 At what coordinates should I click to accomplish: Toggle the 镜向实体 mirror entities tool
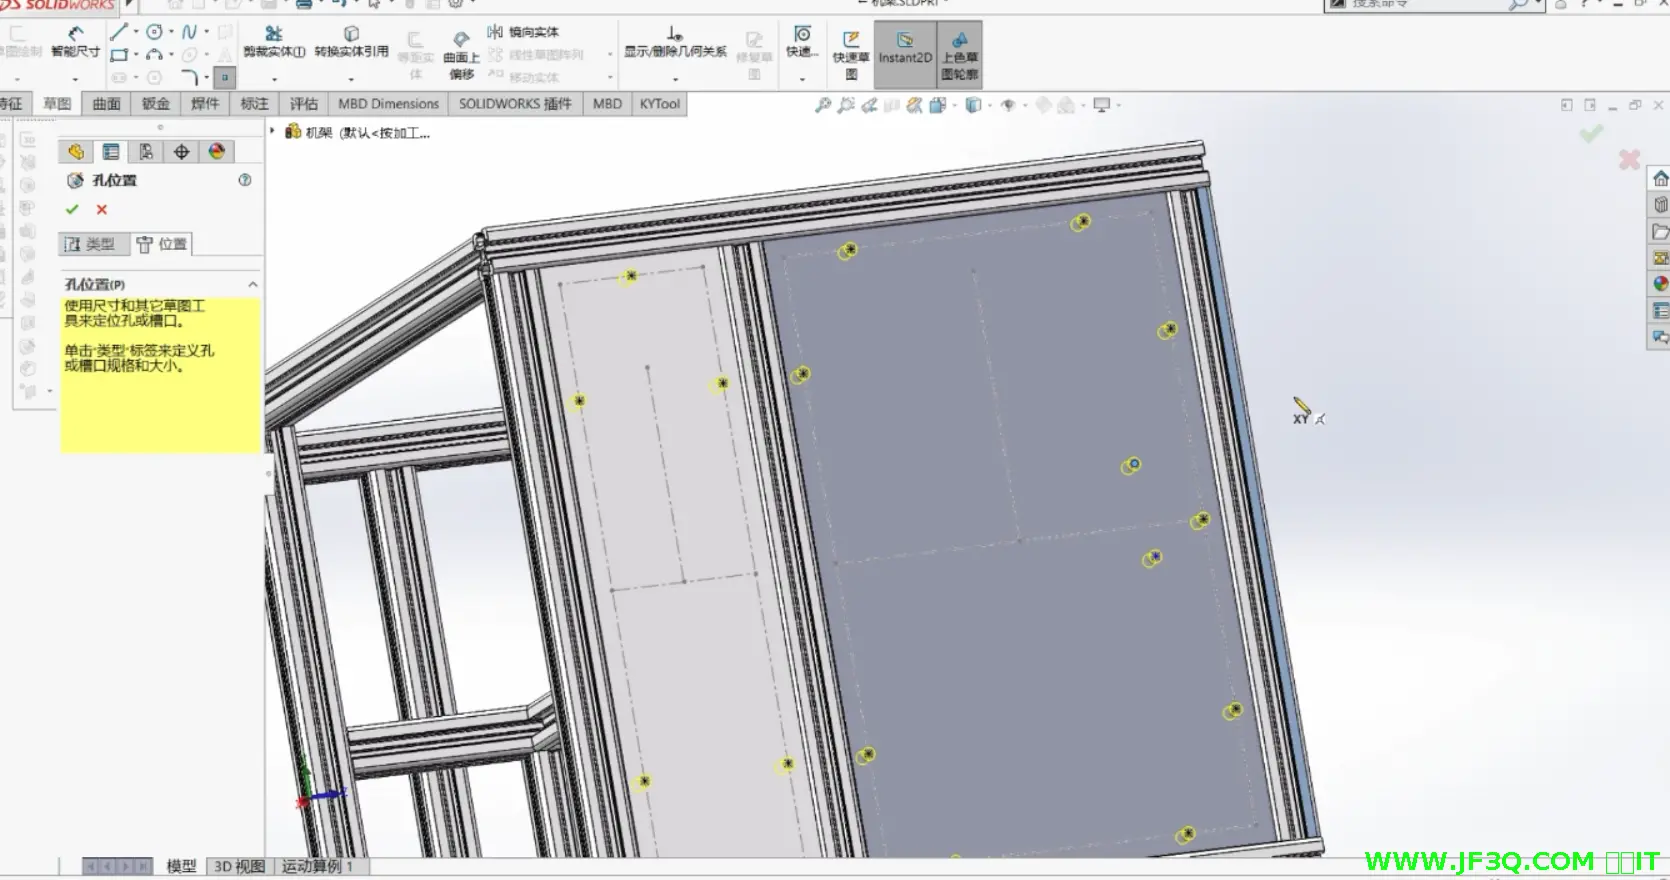pos(523,32)
